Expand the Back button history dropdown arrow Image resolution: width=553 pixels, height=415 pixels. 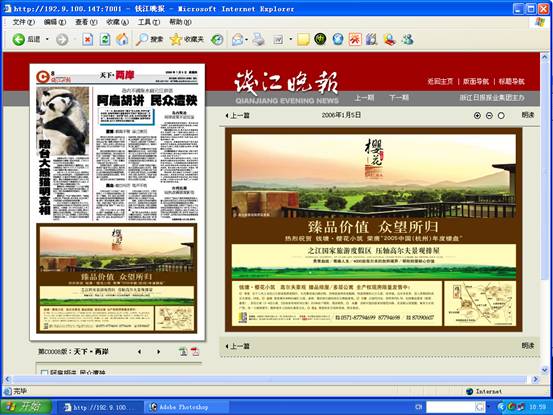[47, 39]
